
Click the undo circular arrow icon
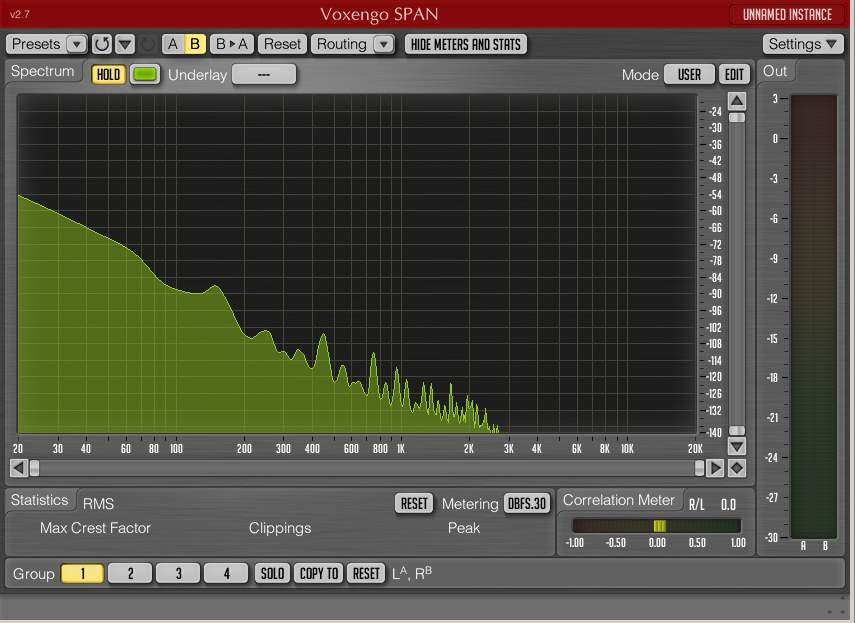[x=102, y=44]
